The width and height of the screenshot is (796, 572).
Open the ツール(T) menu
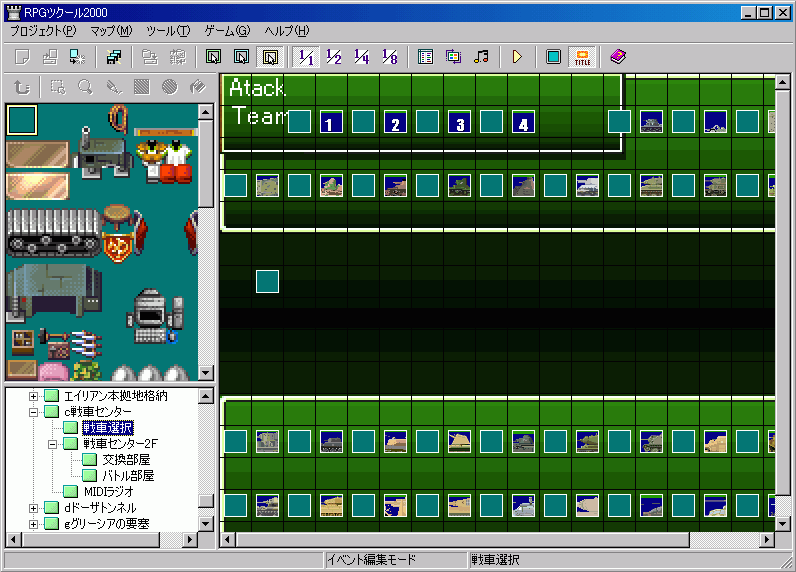click(x=168, y=31)
